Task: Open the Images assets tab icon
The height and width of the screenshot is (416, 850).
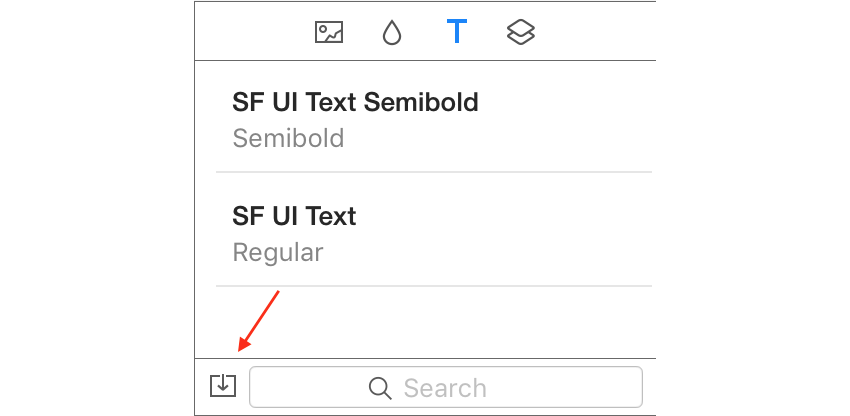Action: pyautogui.click(x=329, y=32)
